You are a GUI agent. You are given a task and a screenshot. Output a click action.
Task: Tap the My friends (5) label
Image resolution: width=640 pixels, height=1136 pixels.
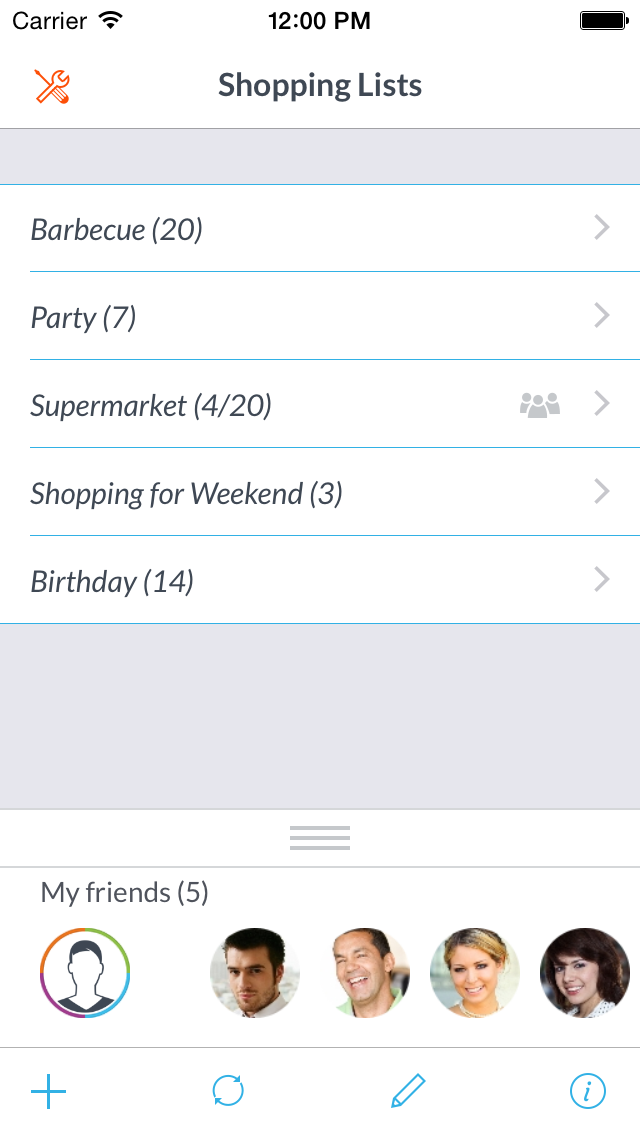coord(125,892)
